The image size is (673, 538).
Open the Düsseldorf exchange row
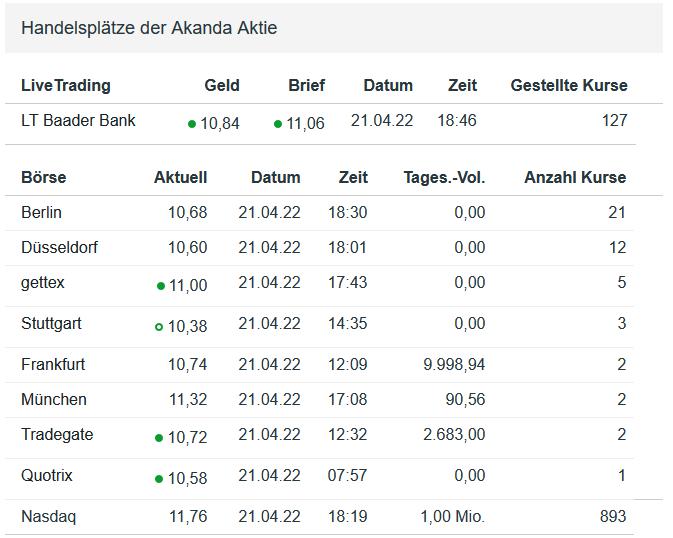[59, 247]
